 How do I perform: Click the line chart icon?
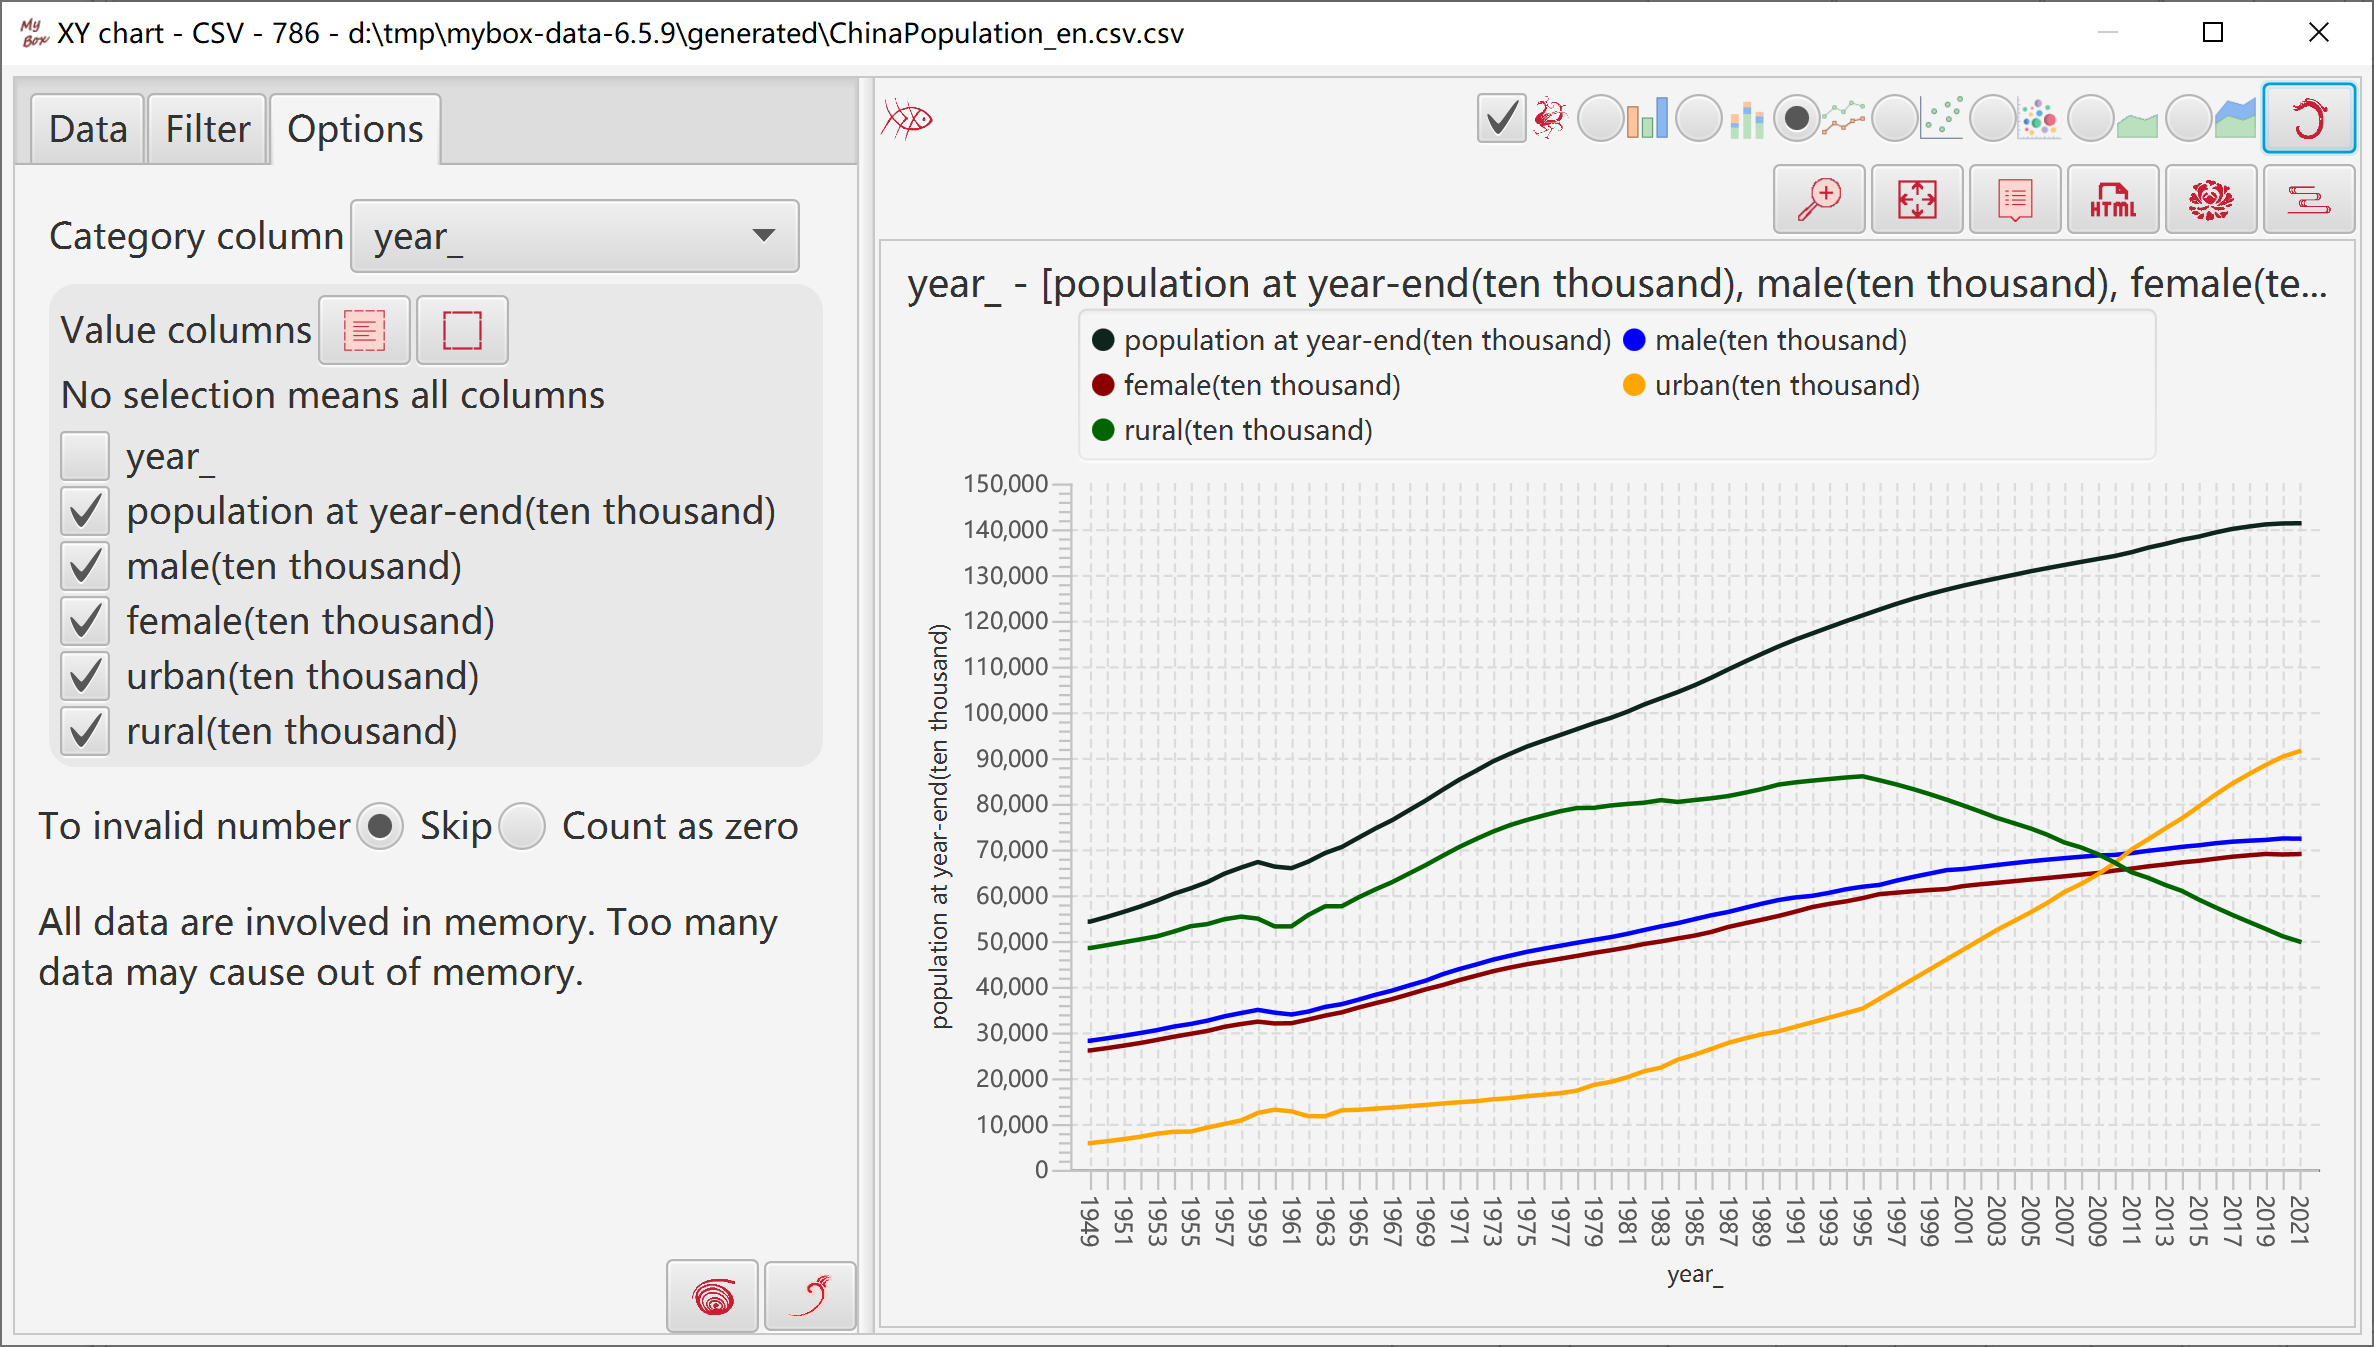click(1844, 118)
